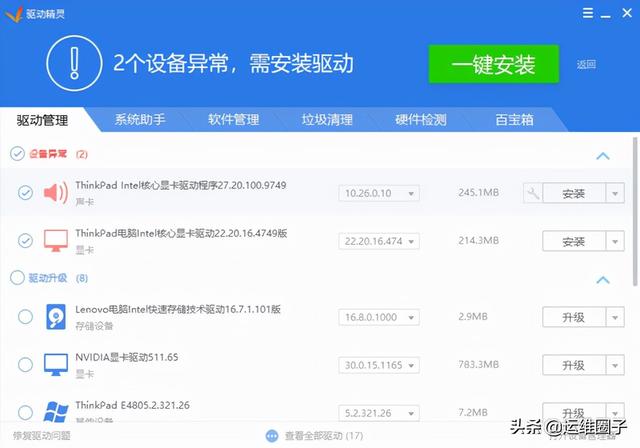Close the Driver Genius window
Screen dimensions: 640x448
point(627,13)
